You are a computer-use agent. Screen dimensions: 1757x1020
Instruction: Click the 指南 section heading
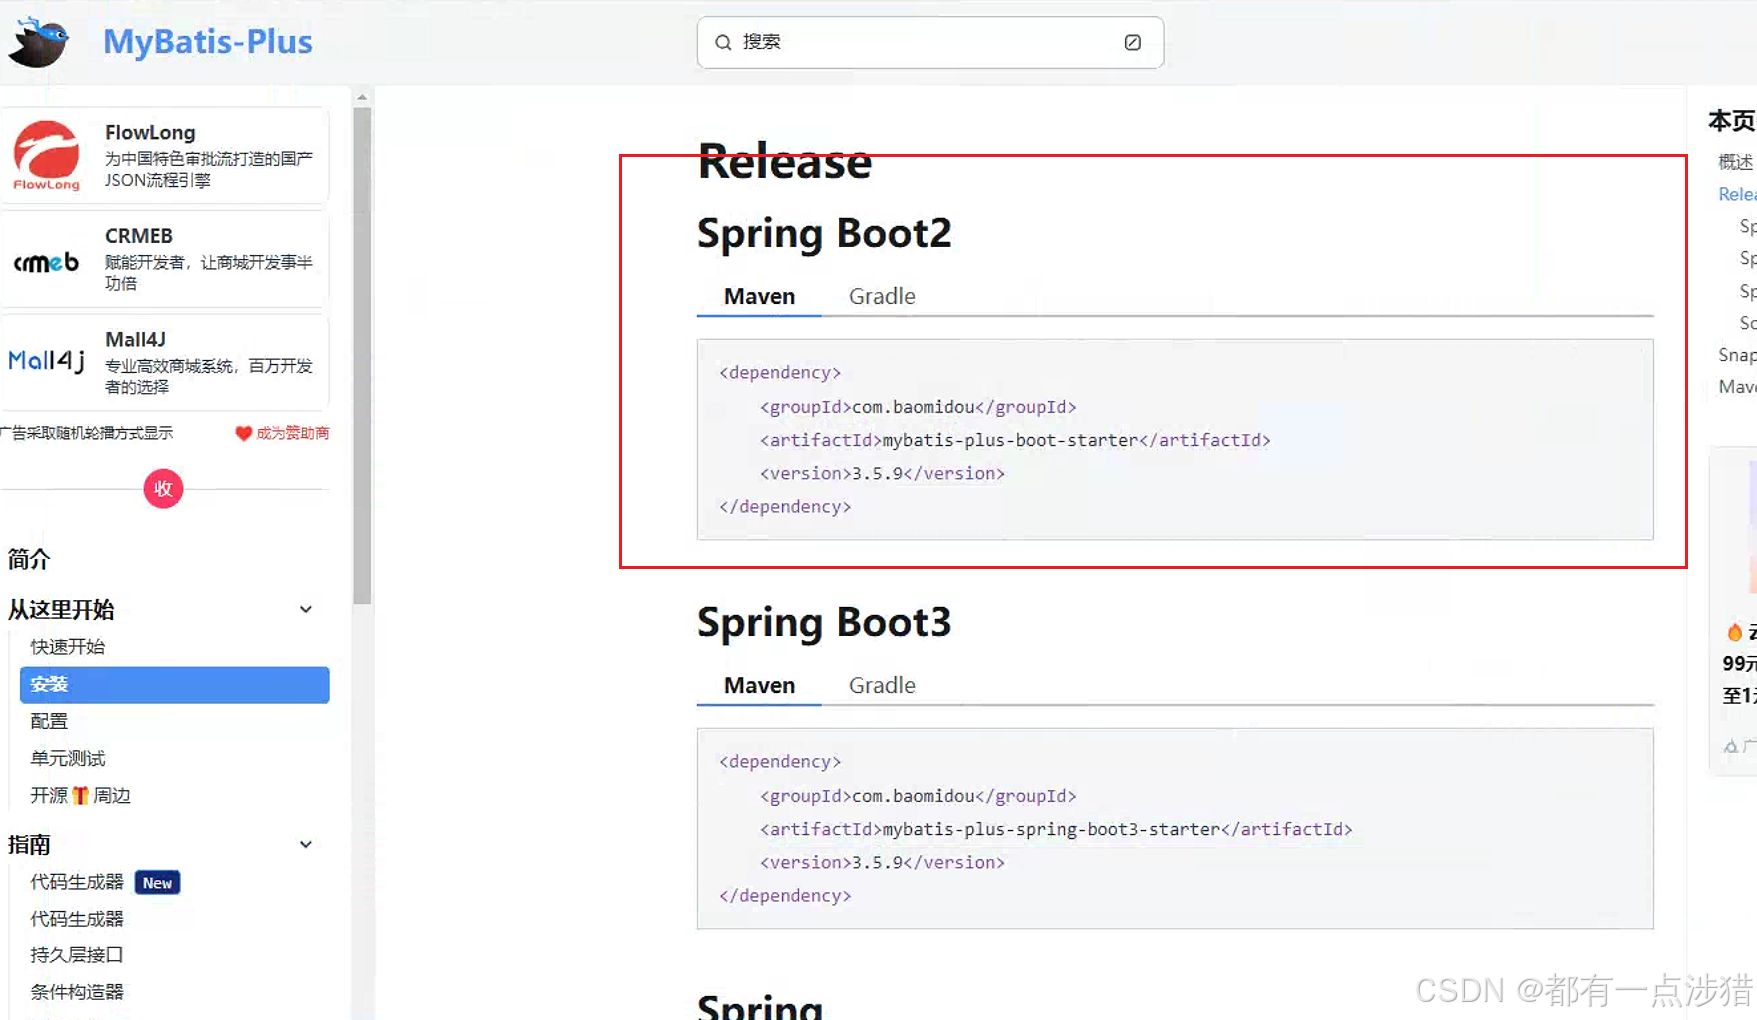point(29,844)
